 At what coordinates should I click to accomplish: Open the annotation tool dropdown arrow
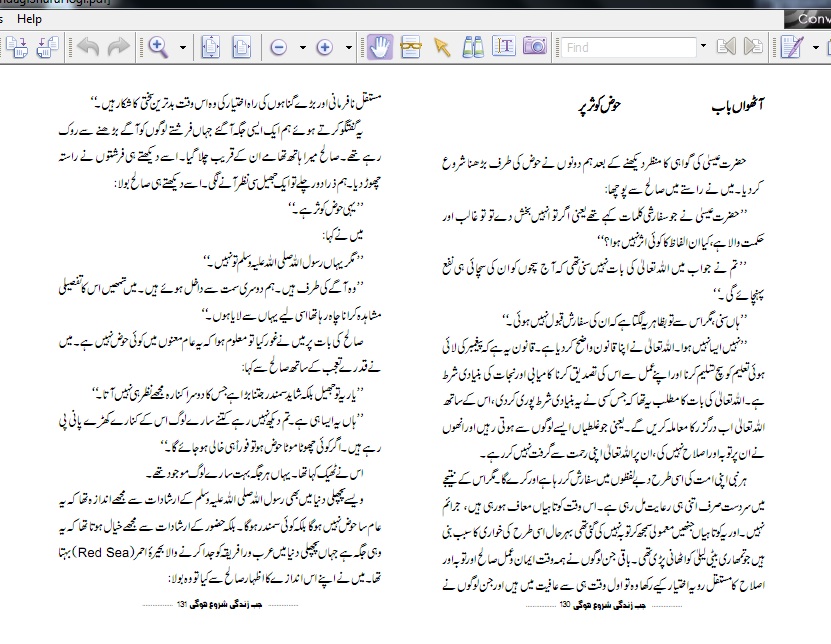click(816, 48)
